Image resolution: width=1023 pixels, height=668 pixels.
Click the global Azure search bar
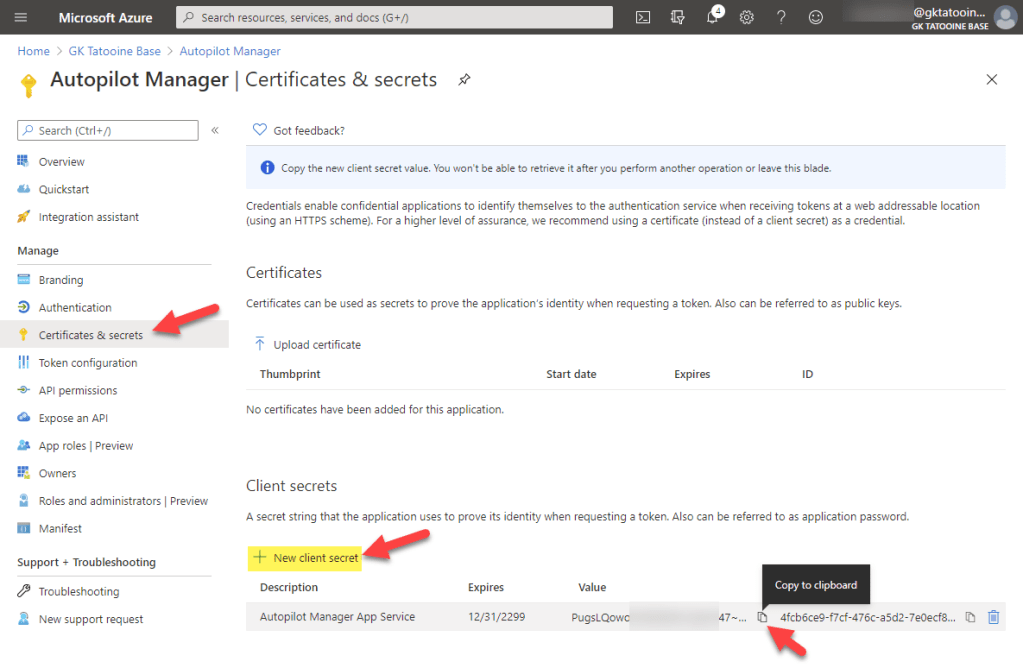[395, 16]
